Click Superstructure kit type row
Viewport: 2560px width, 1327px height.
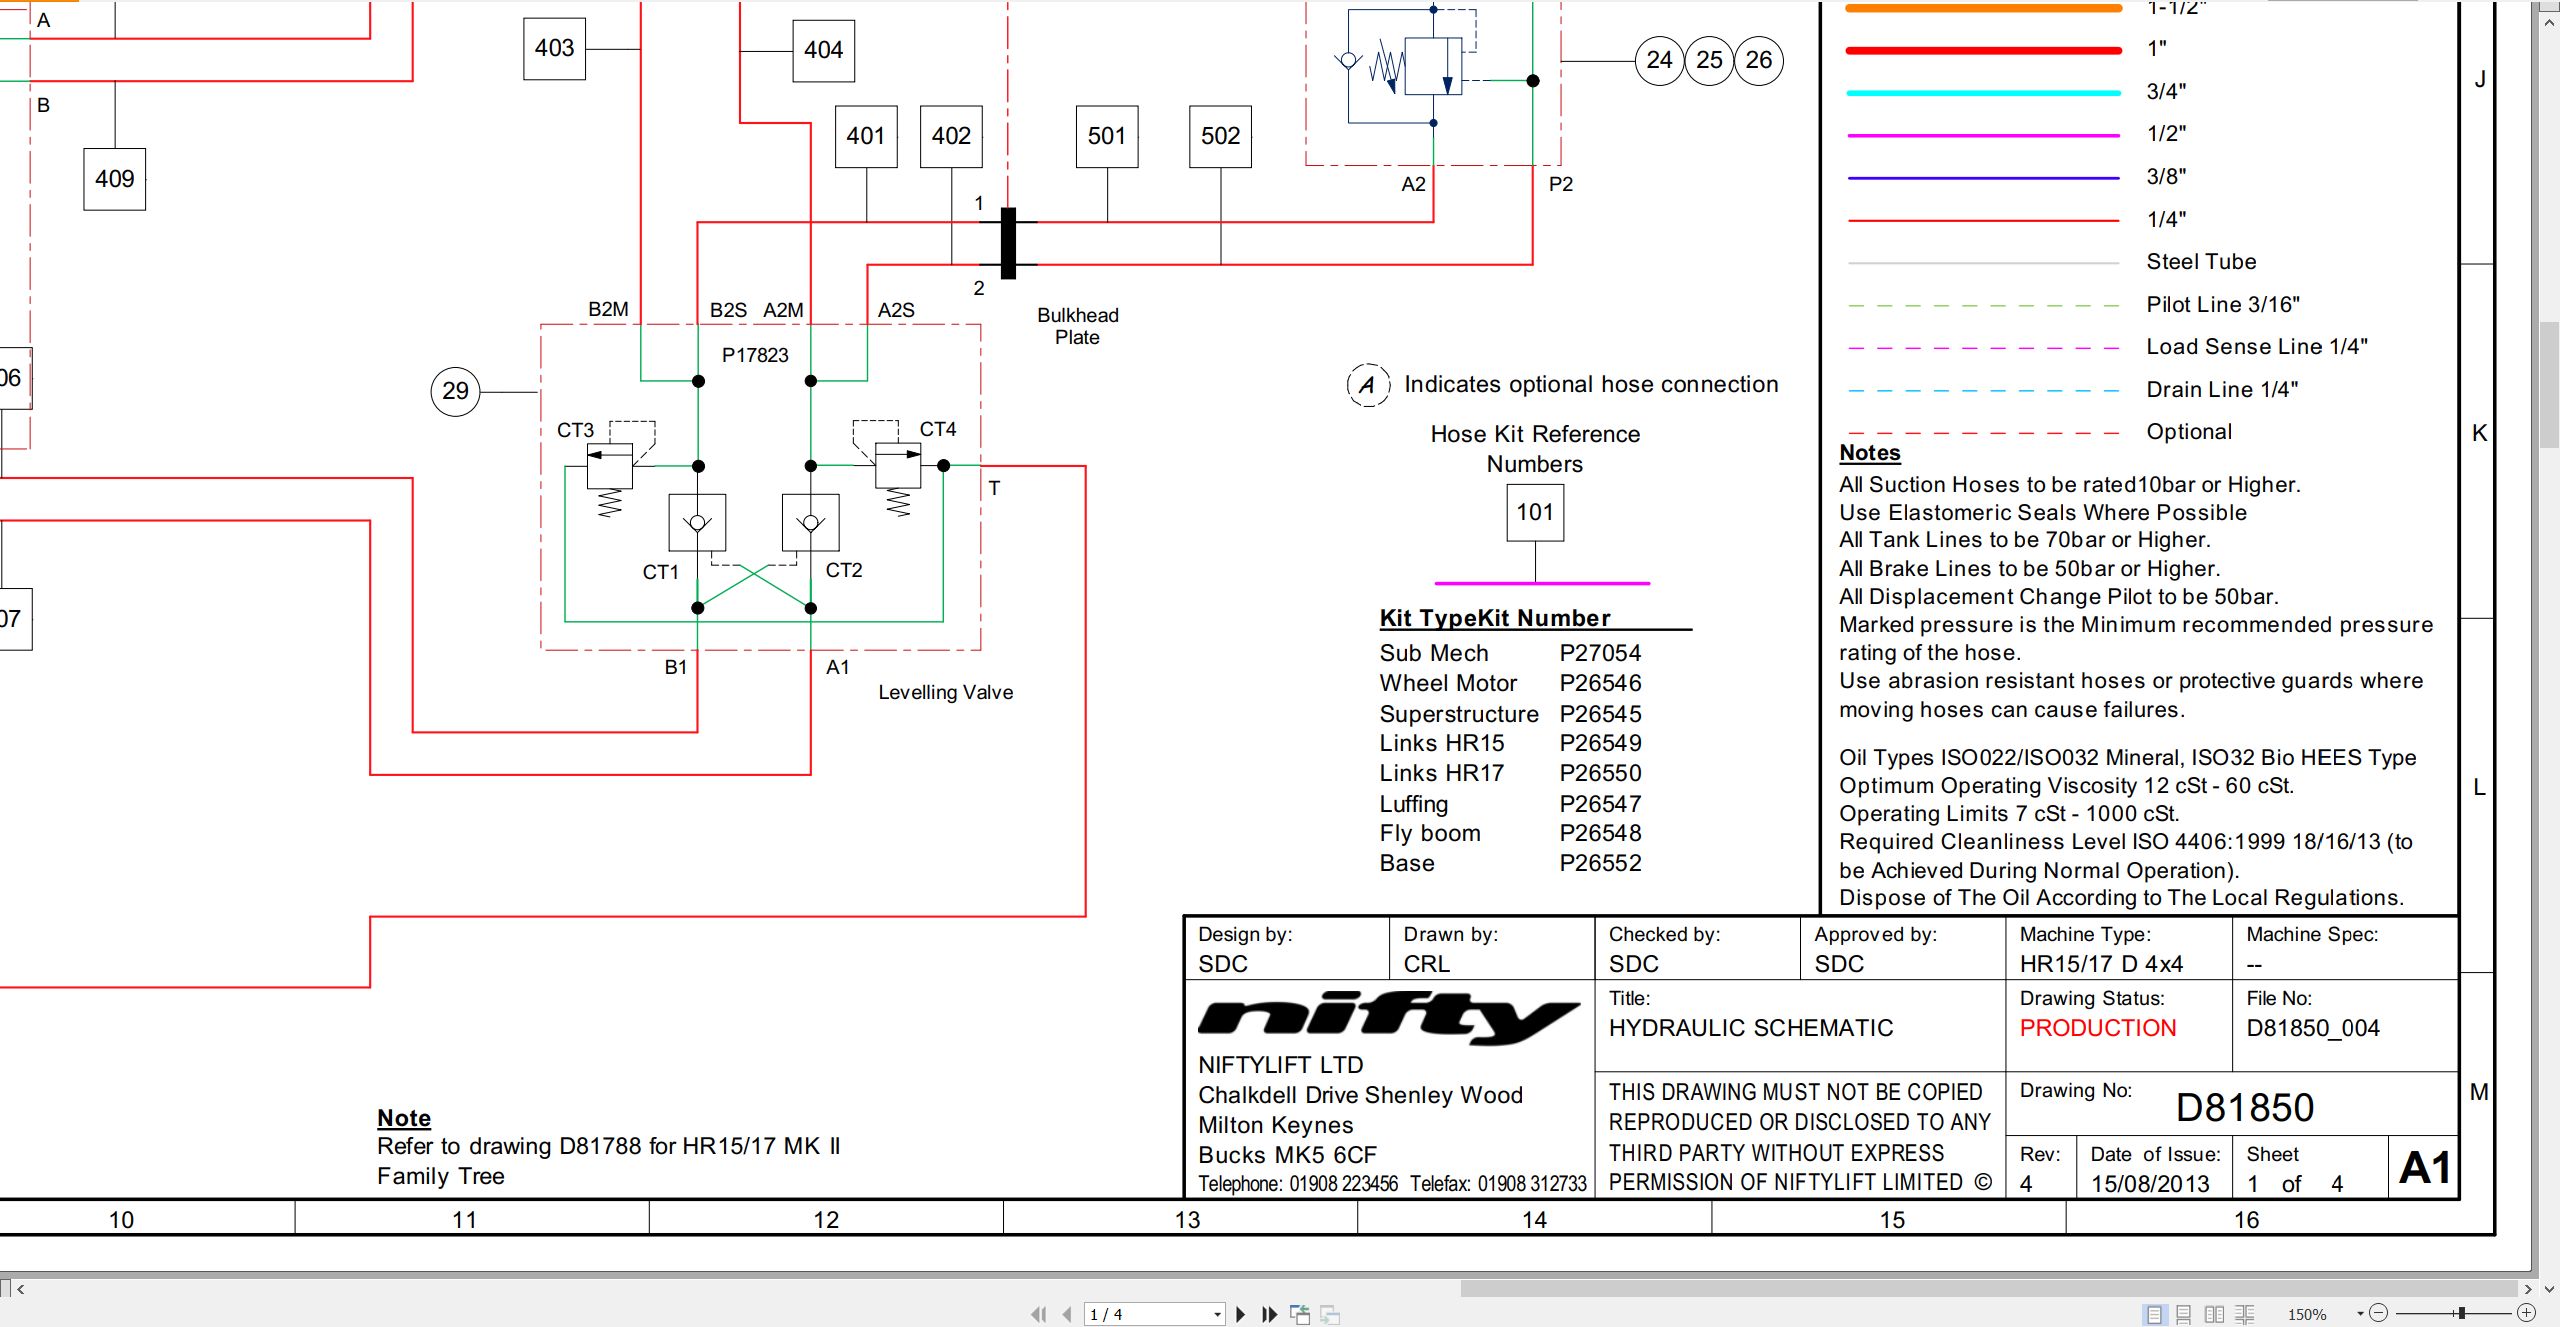1511,714
